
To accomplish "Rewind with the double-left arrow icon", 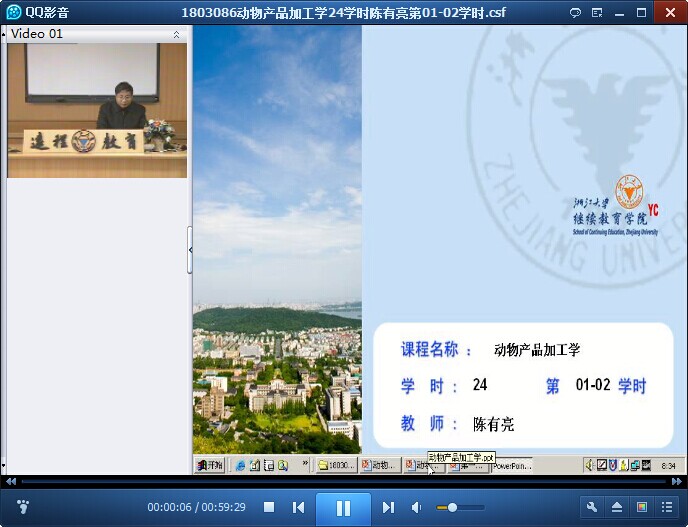I will pyautogui.click(x=11, y=481).
